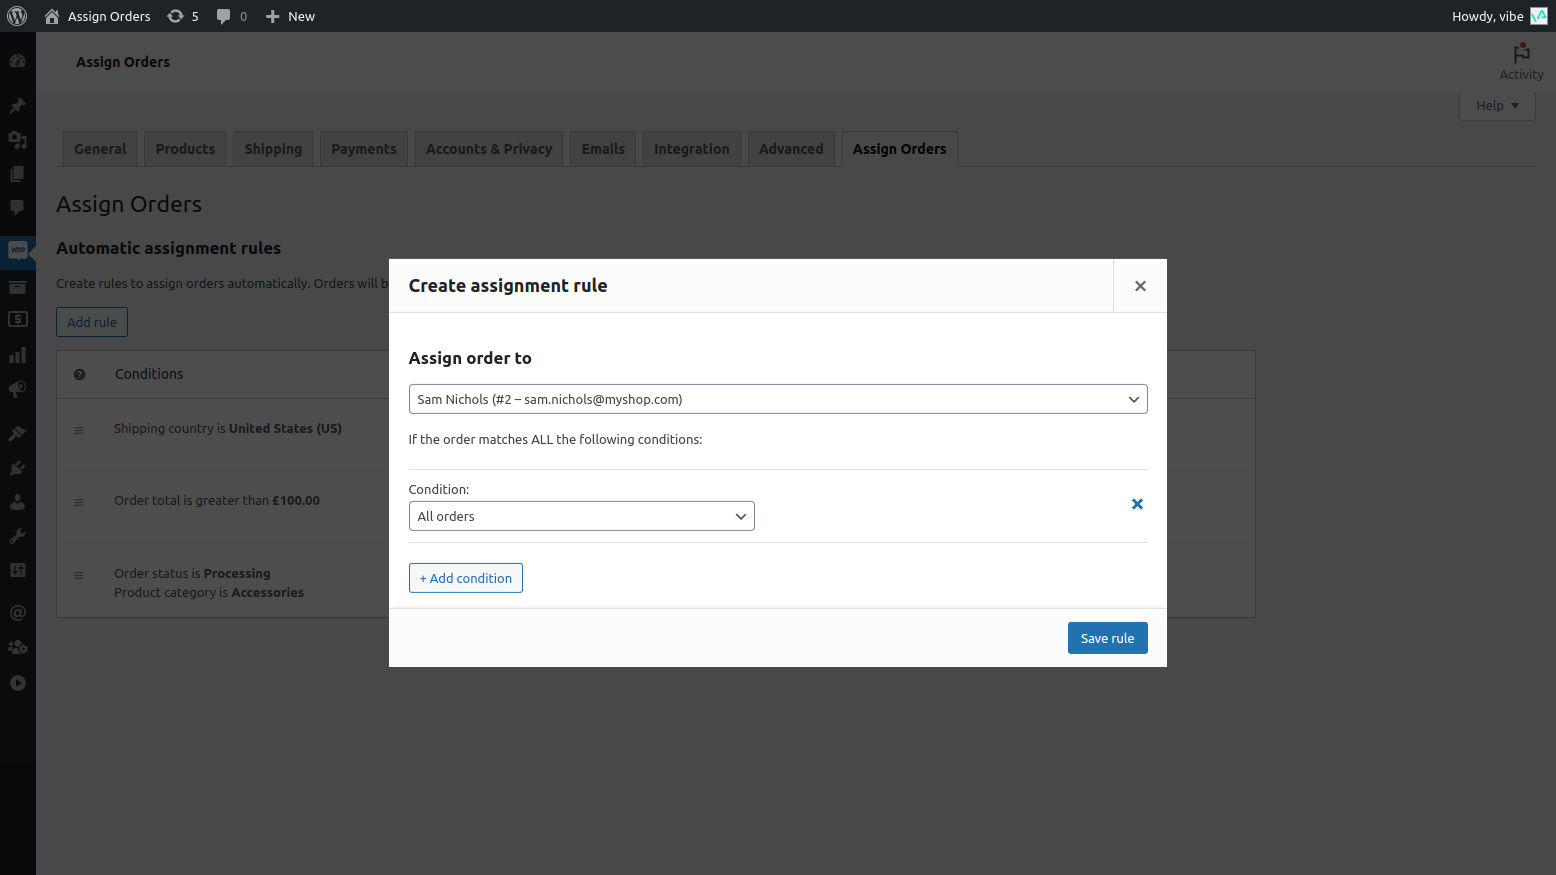Open the Activity flag icon
Screen dimensions: 1556x875
click(x=1521, y=52)
